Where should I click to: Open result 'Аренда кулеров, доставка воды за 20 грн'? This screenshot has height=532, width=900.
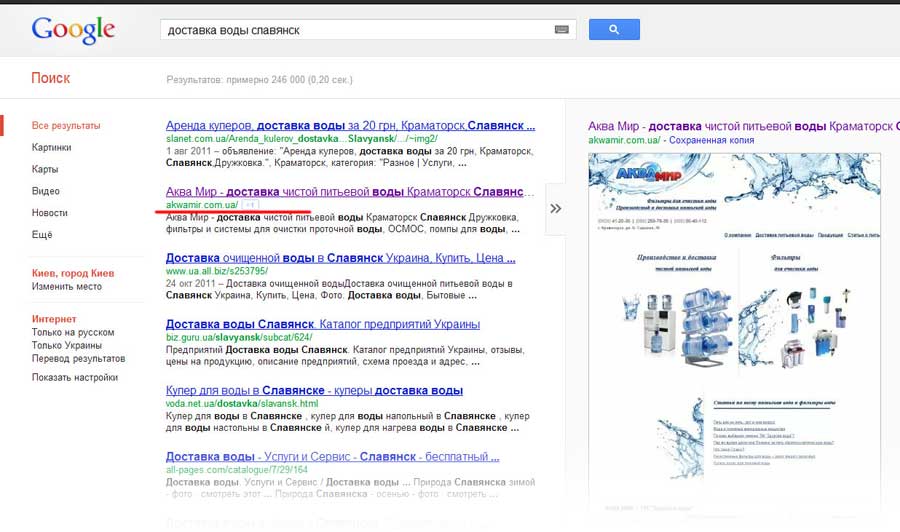tap(350, 126)
